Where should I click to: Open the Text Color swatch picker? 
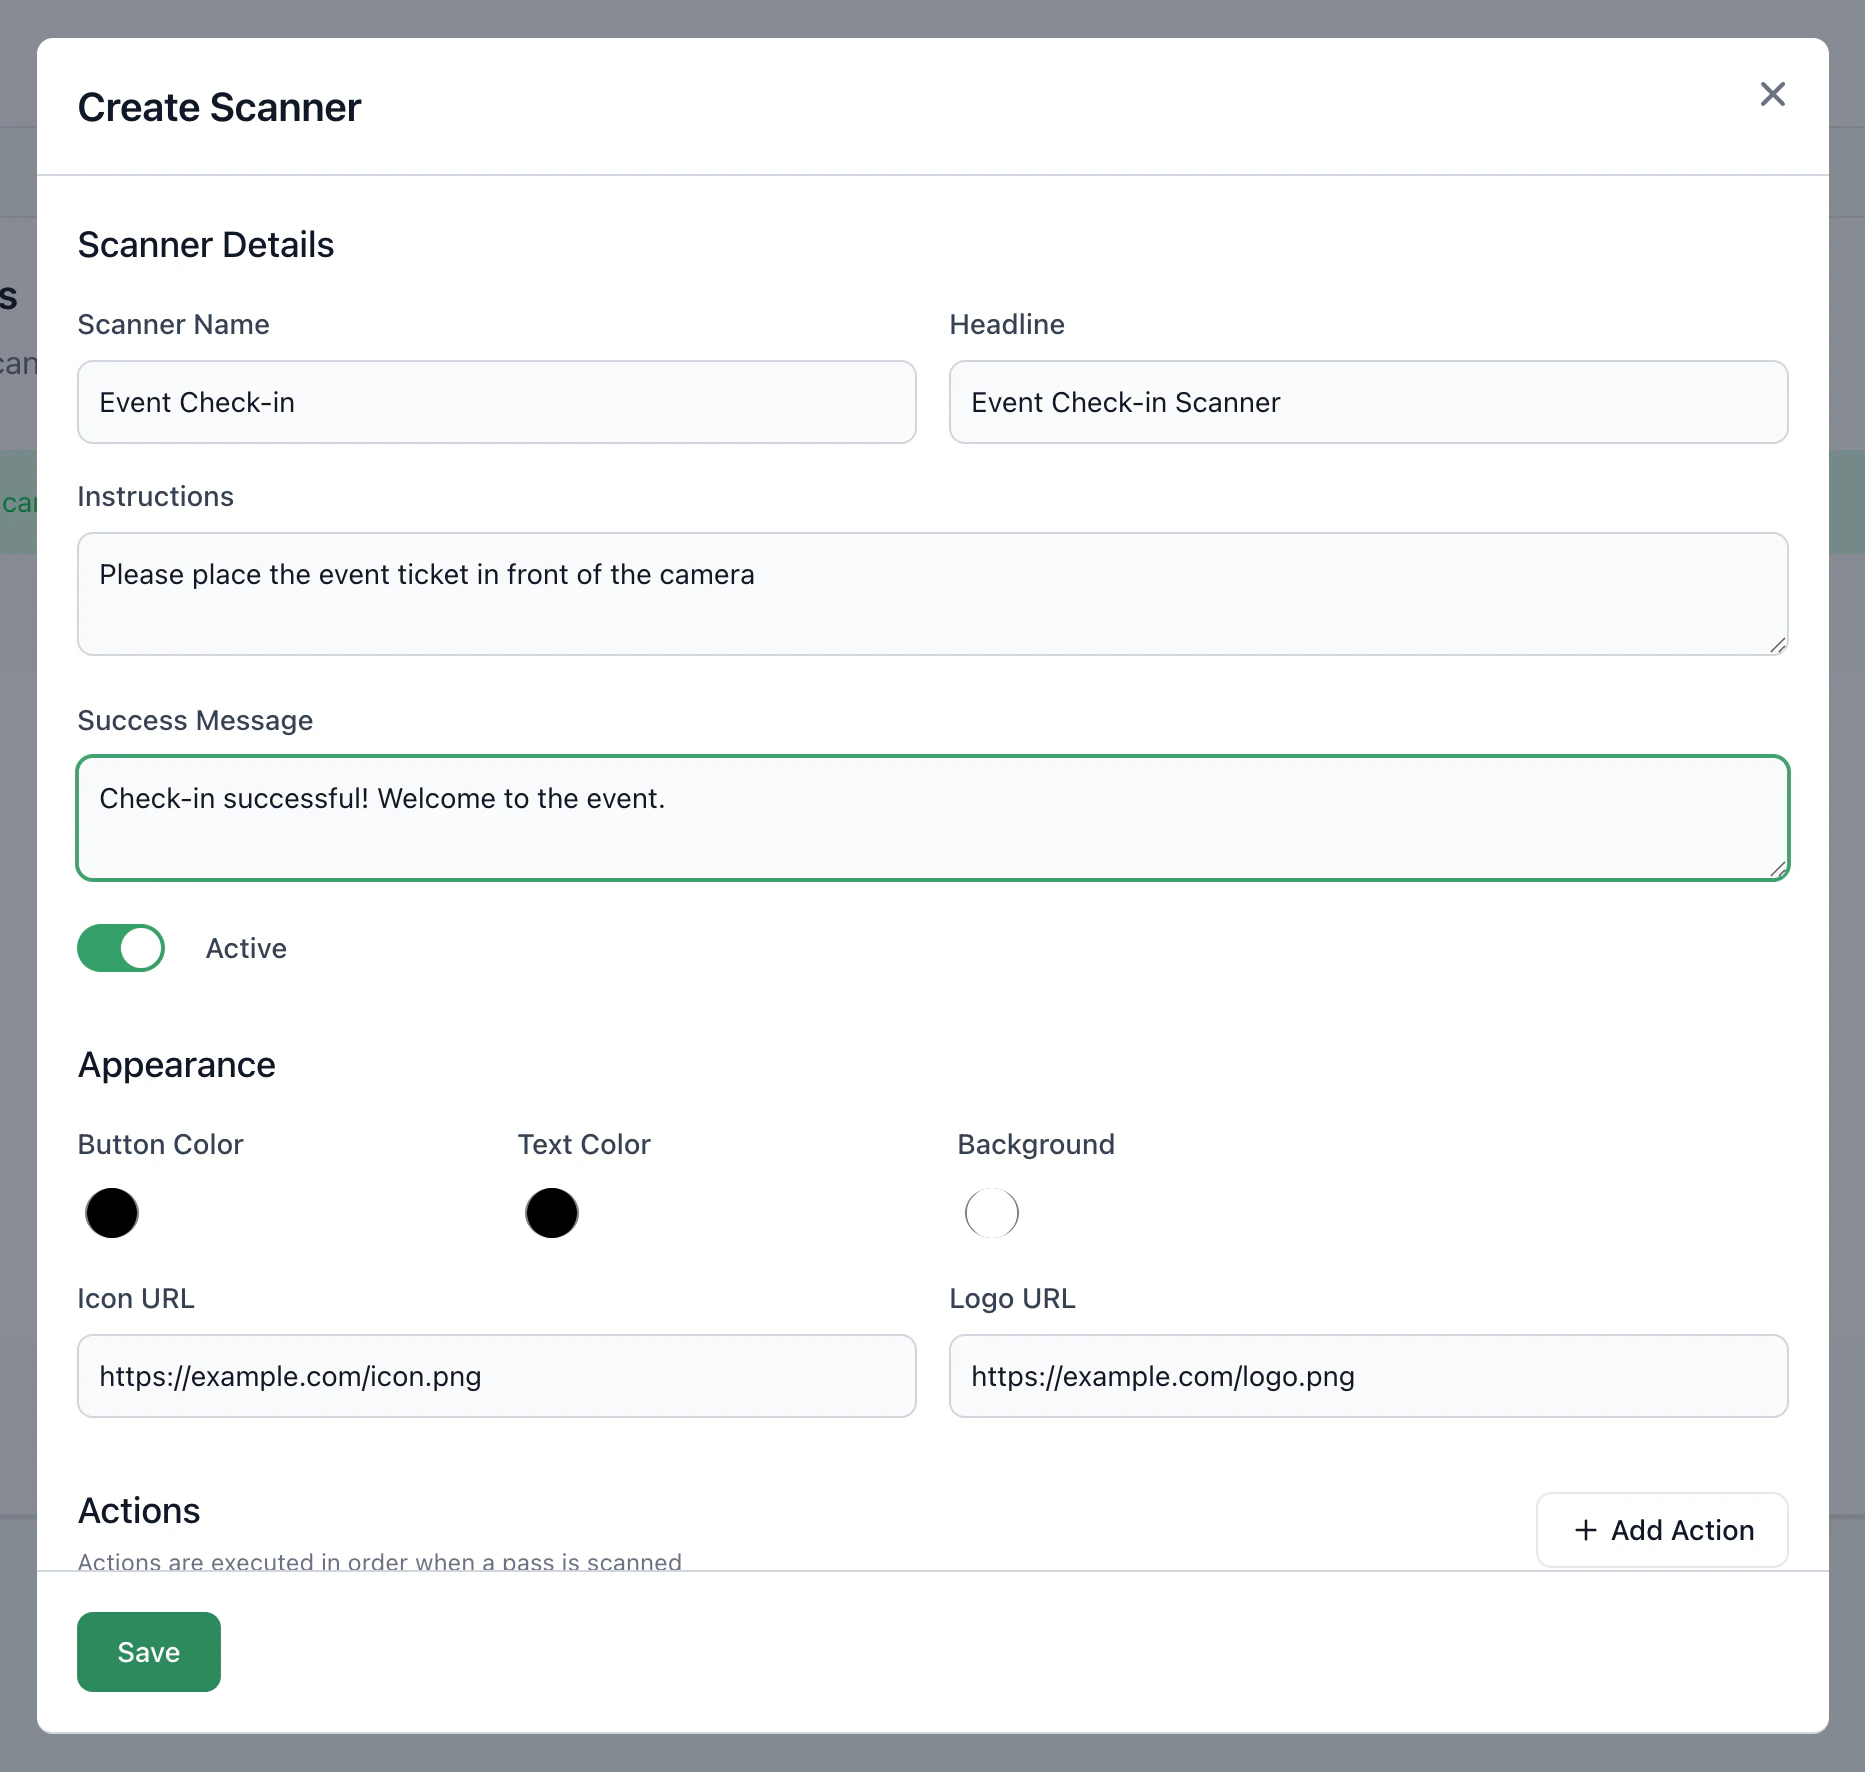[552, 1213]
